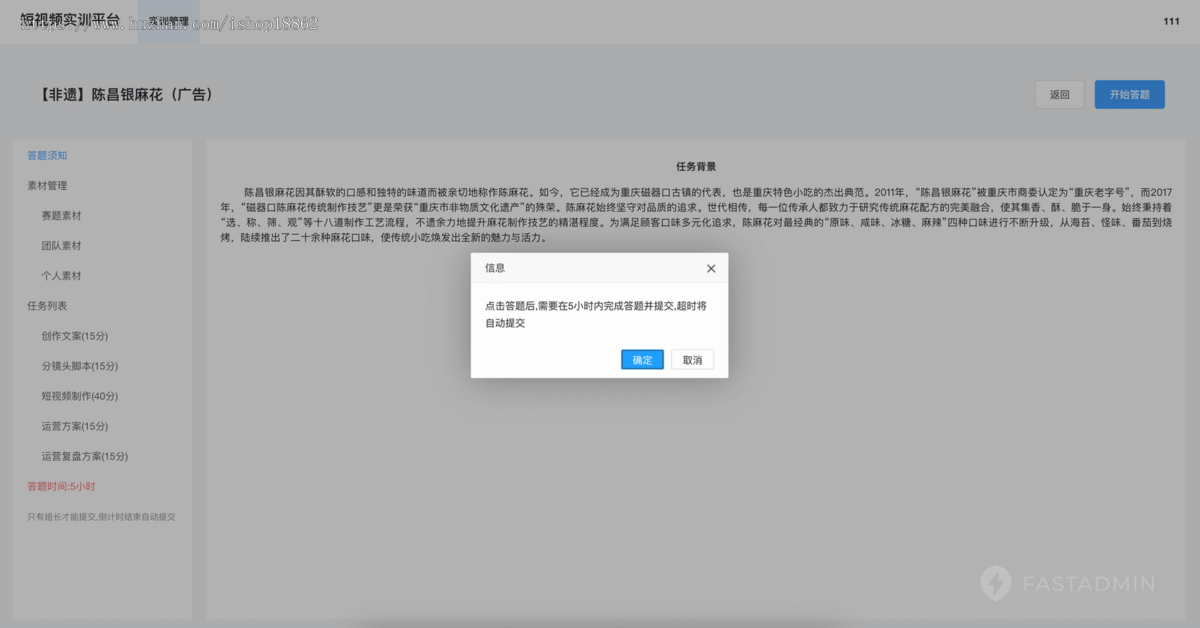The width and height of the screenshot is (1200, 628).
Task: Cancel the dialog with 取消
Action: [x=693, y=359]
